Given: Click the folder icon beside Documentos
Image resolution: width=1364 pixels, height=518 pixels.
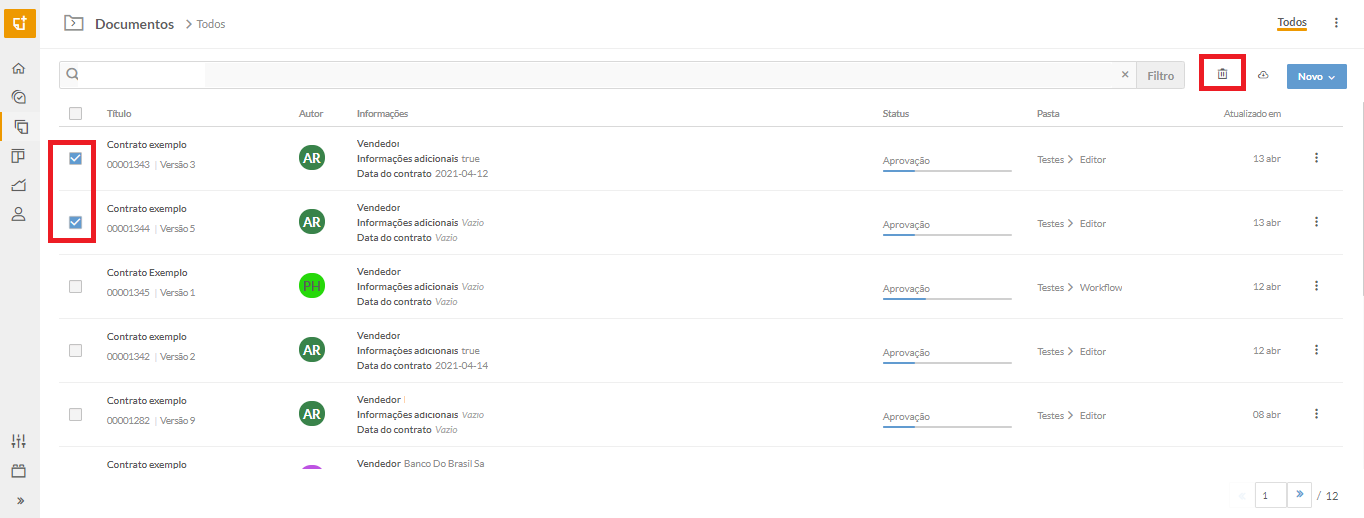Looking at the screenshot, I should [x=73, y=23].
